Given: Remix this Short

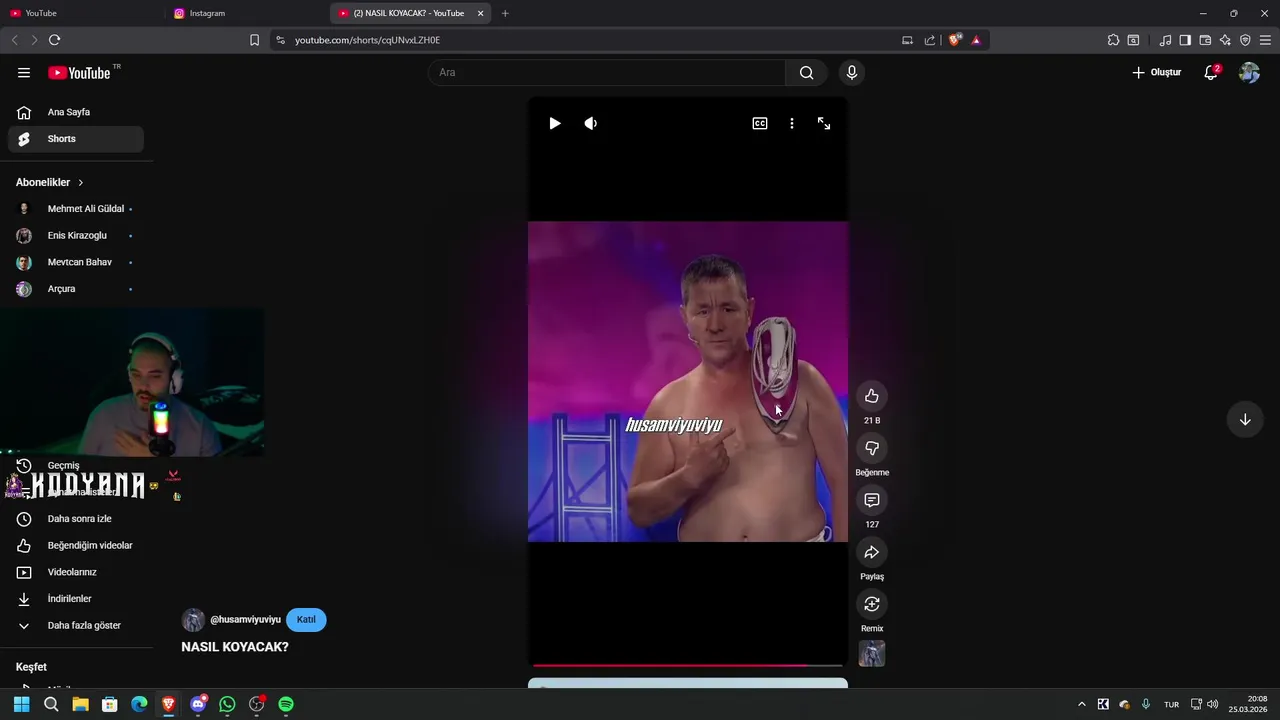Looking at the screenshot, I should [x=872, y=604].
